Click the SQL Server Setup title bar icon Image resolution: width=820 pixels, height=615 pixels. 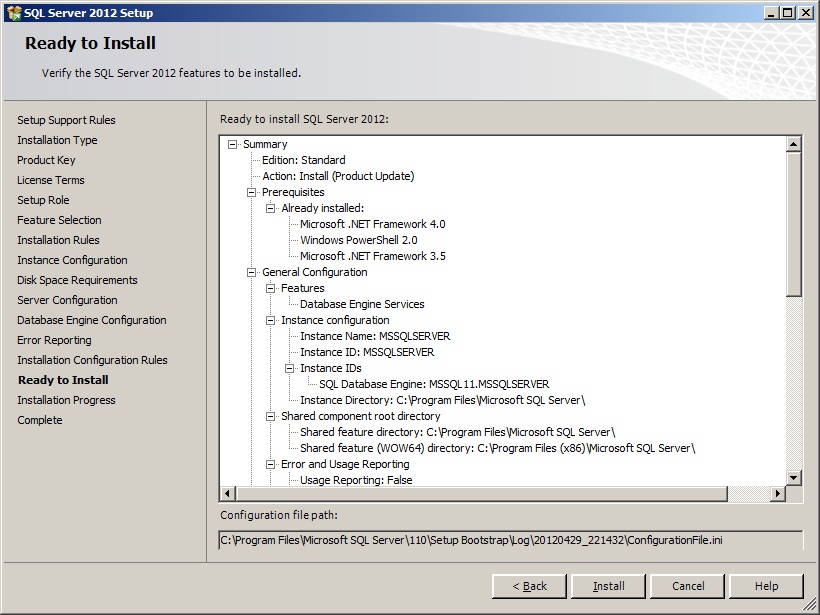14,13
